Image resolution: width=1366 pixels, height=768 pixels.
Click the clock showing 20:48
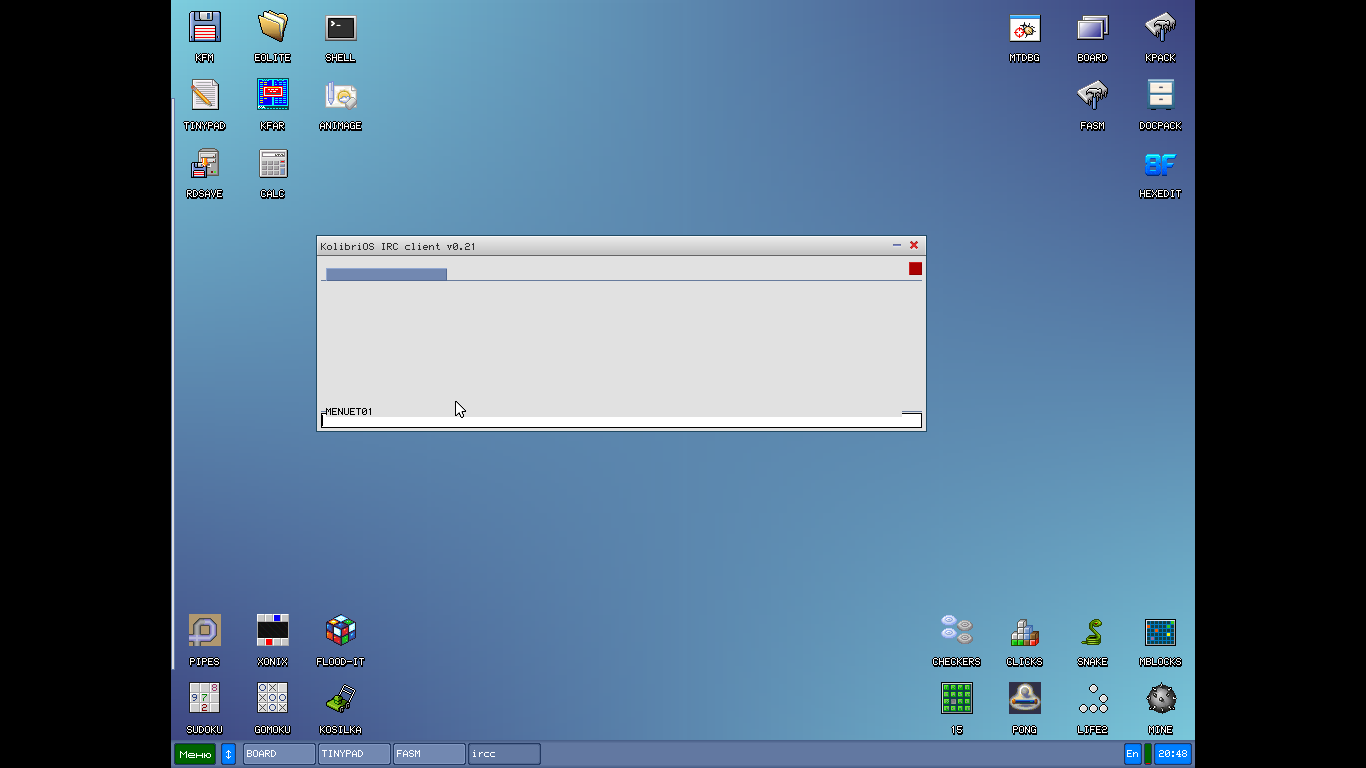pyautogui.click(x=1173, y=754)
